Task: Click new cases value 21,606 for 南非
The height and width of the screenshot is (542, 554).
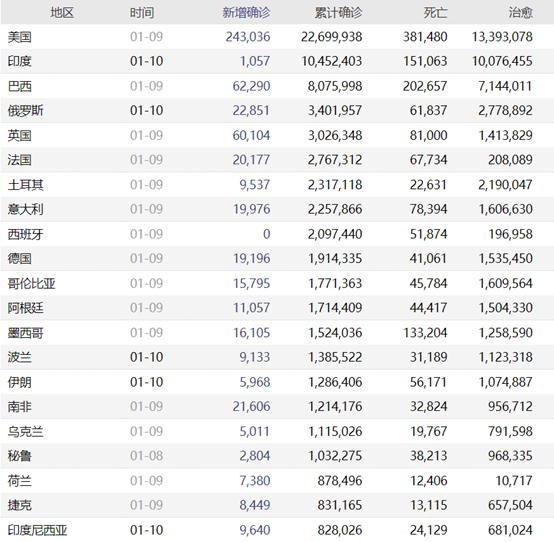Action: pyautogui.click(x=251, y=406)
